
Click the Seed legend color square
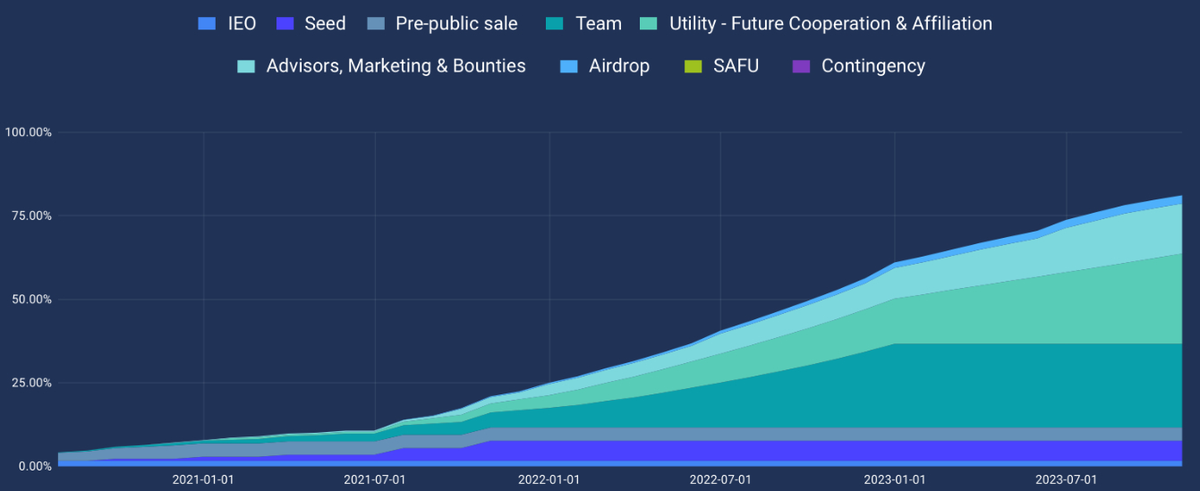coord(285,23)
